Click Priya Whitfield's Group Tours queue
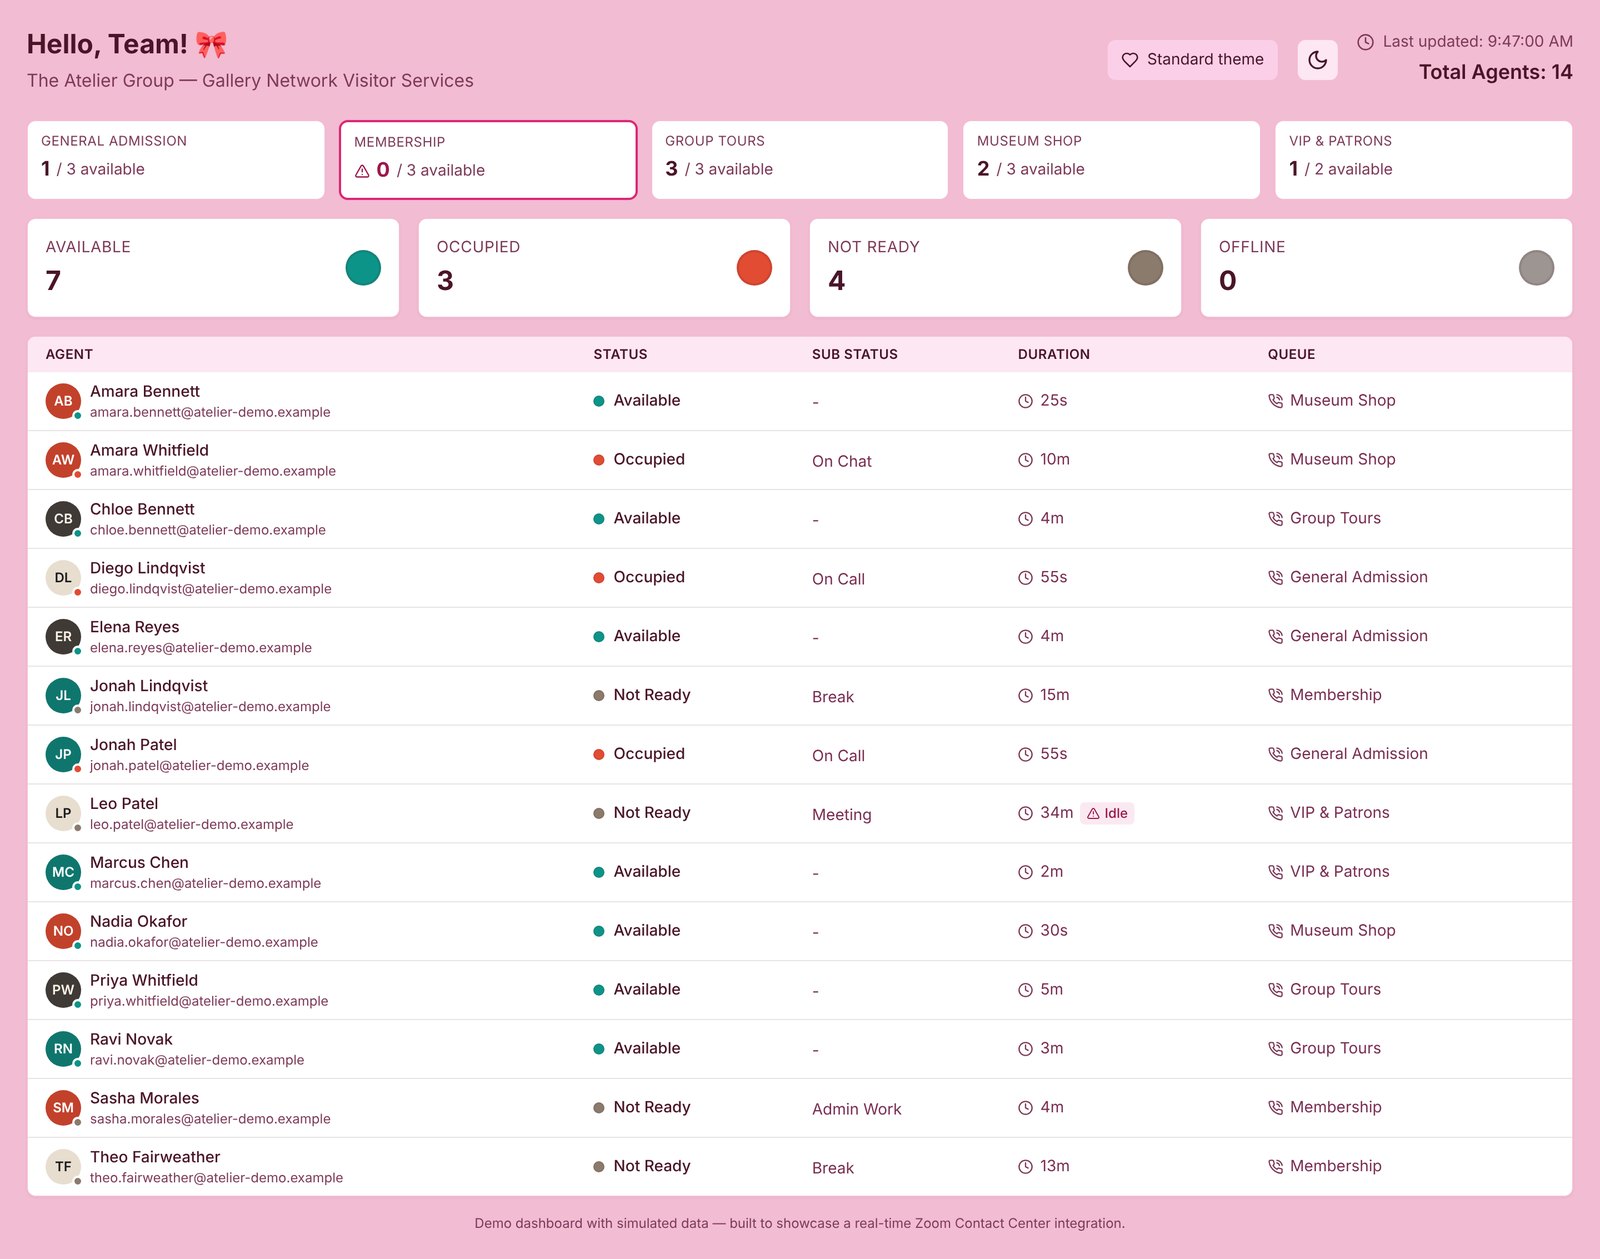 pos(1335,989)
